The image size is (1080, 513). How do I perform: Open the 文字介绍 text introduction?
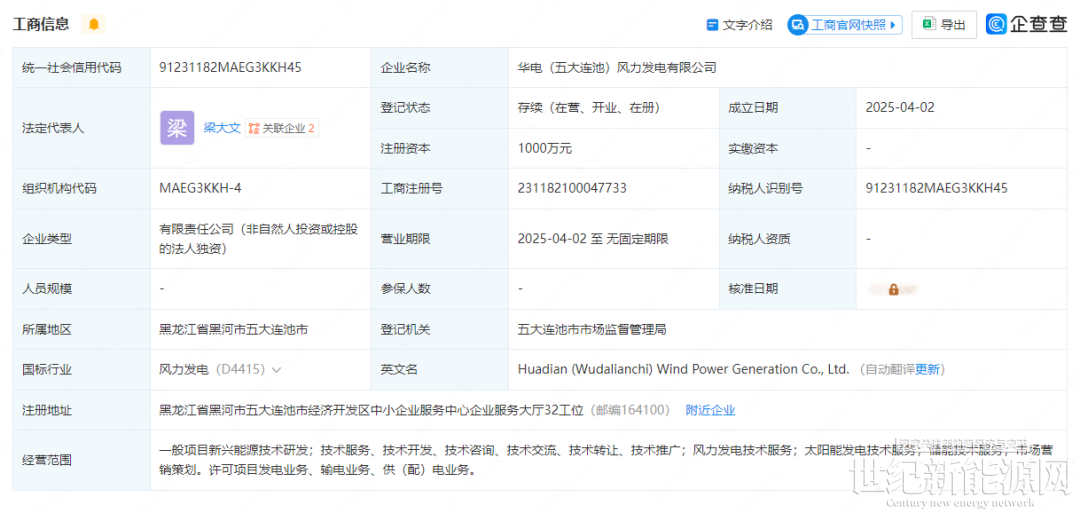click(x=740, y=25)
